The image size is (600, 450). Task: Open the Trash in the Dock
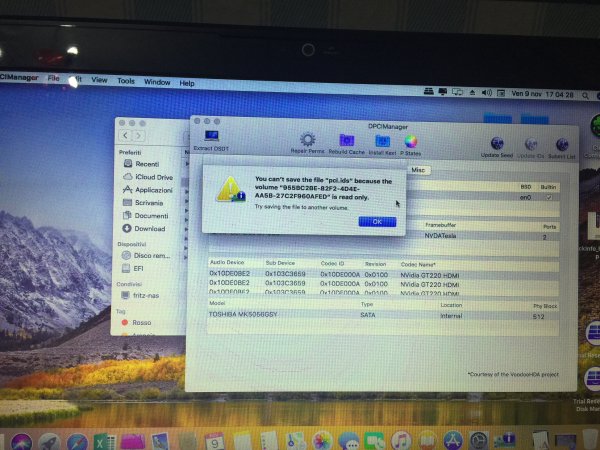(x=590, y=440)
